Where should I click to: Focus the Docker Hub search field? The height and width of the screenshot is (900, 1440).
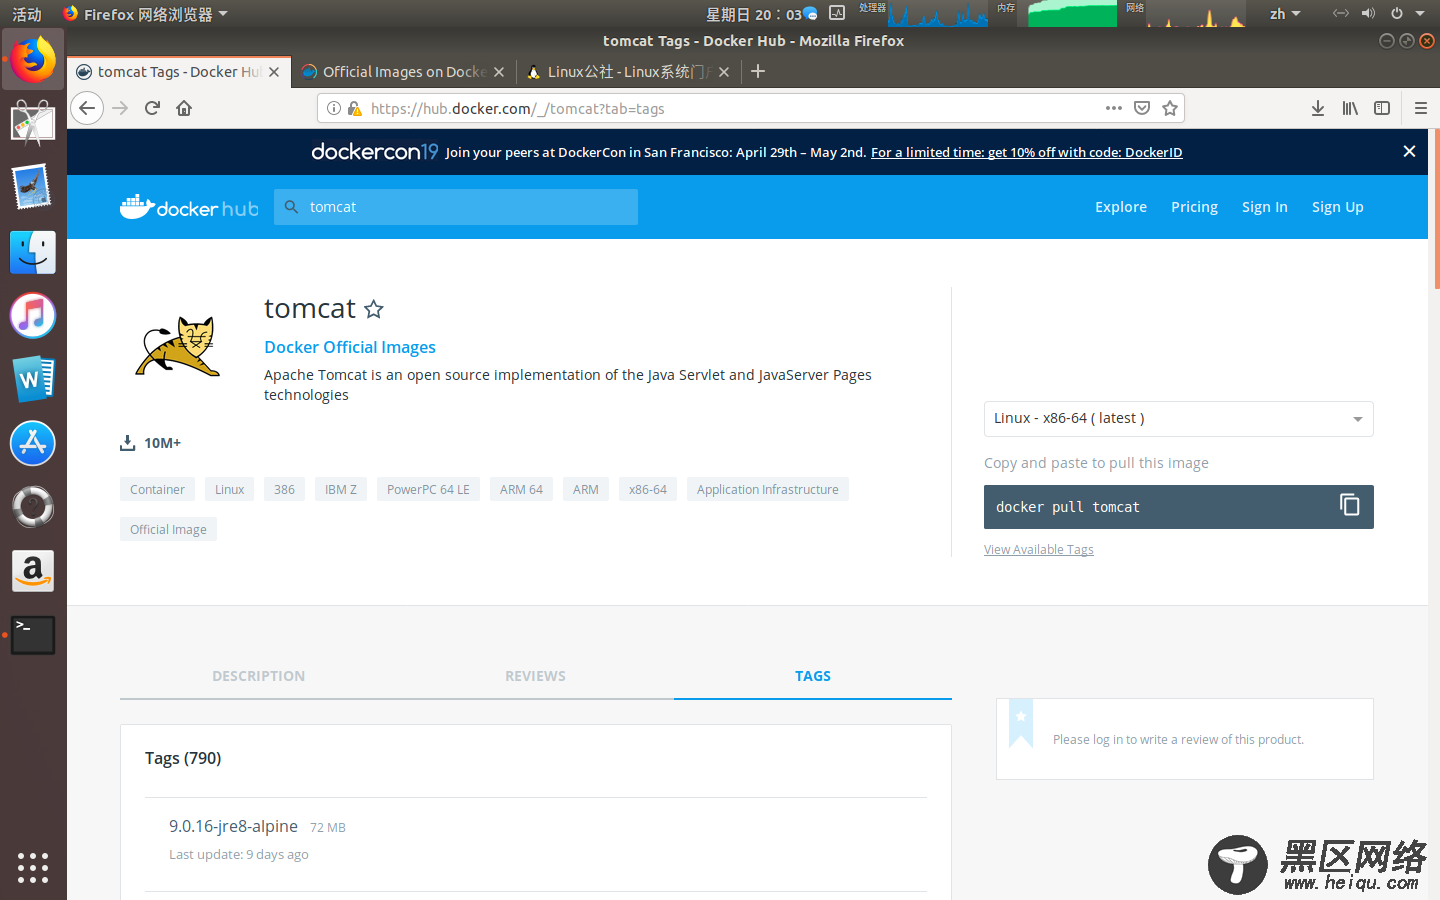pos(456,207)
